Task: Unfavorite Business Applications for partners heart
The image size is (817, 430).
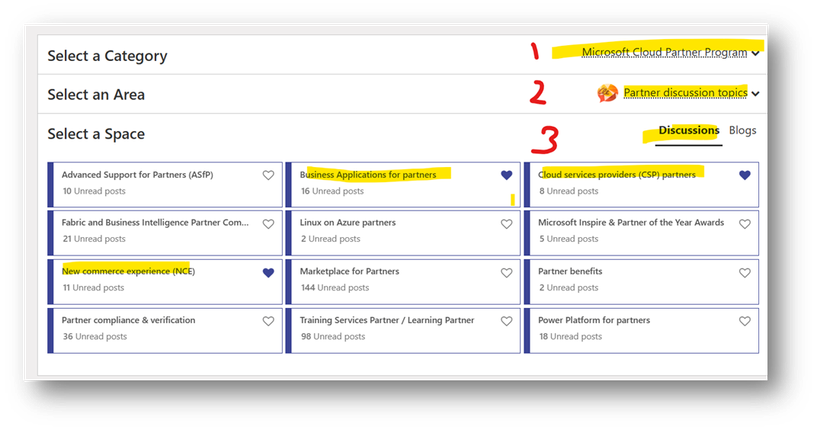Action: pos(506,176)
